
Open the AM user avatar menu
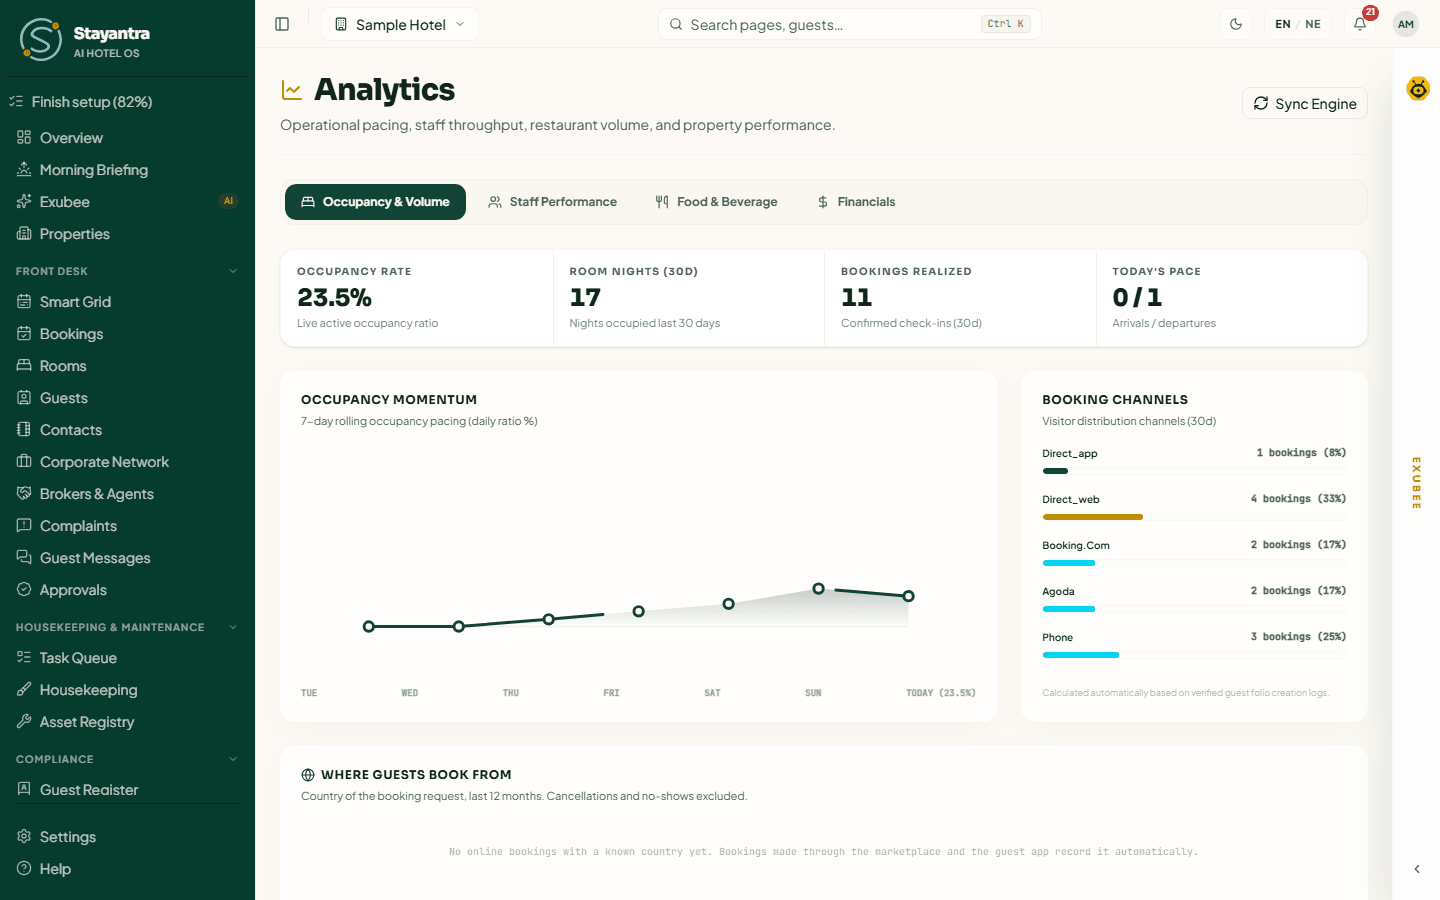point(1406,24)
